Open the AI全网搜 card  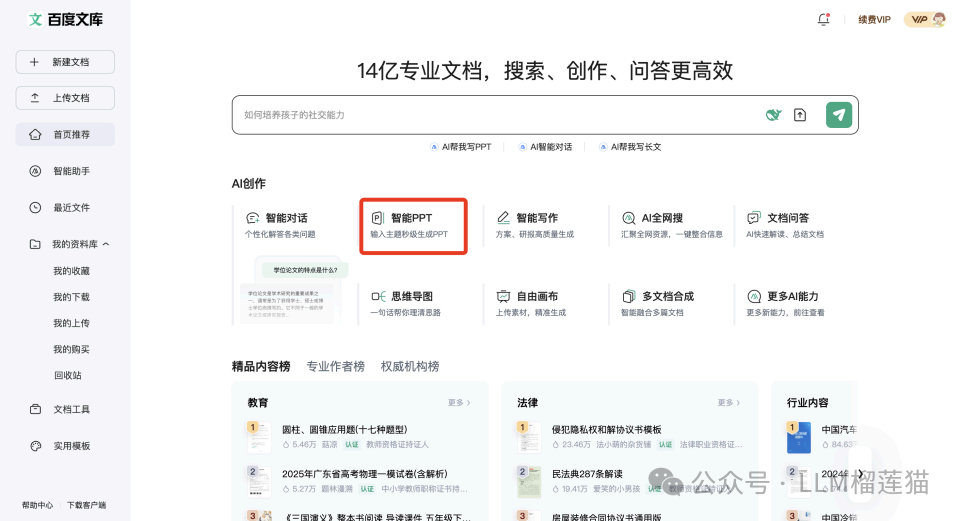pyautogui.click(x=672, y=225)
